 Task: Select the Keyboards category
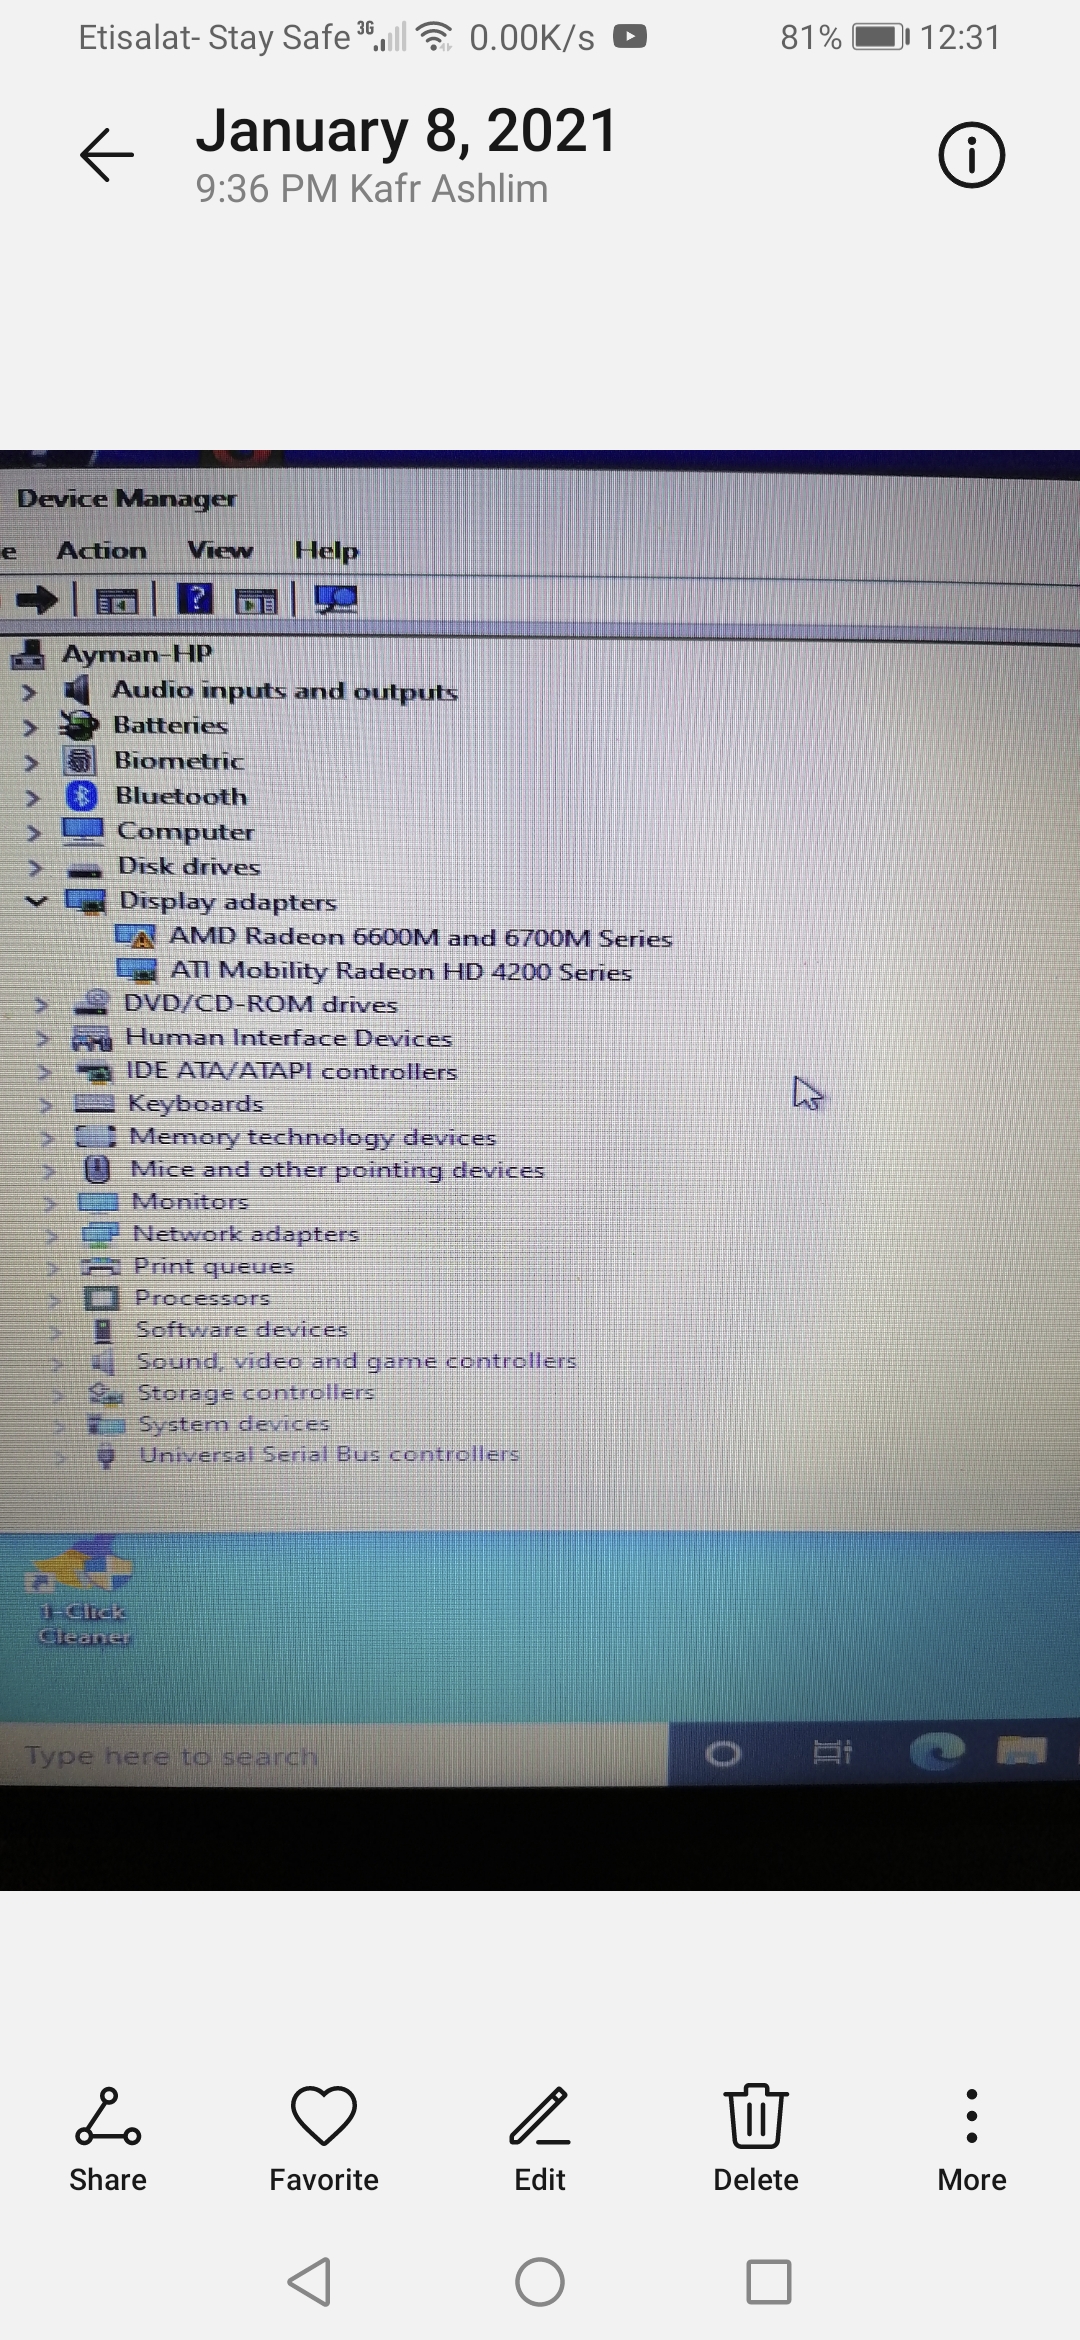coord(196,1104)
